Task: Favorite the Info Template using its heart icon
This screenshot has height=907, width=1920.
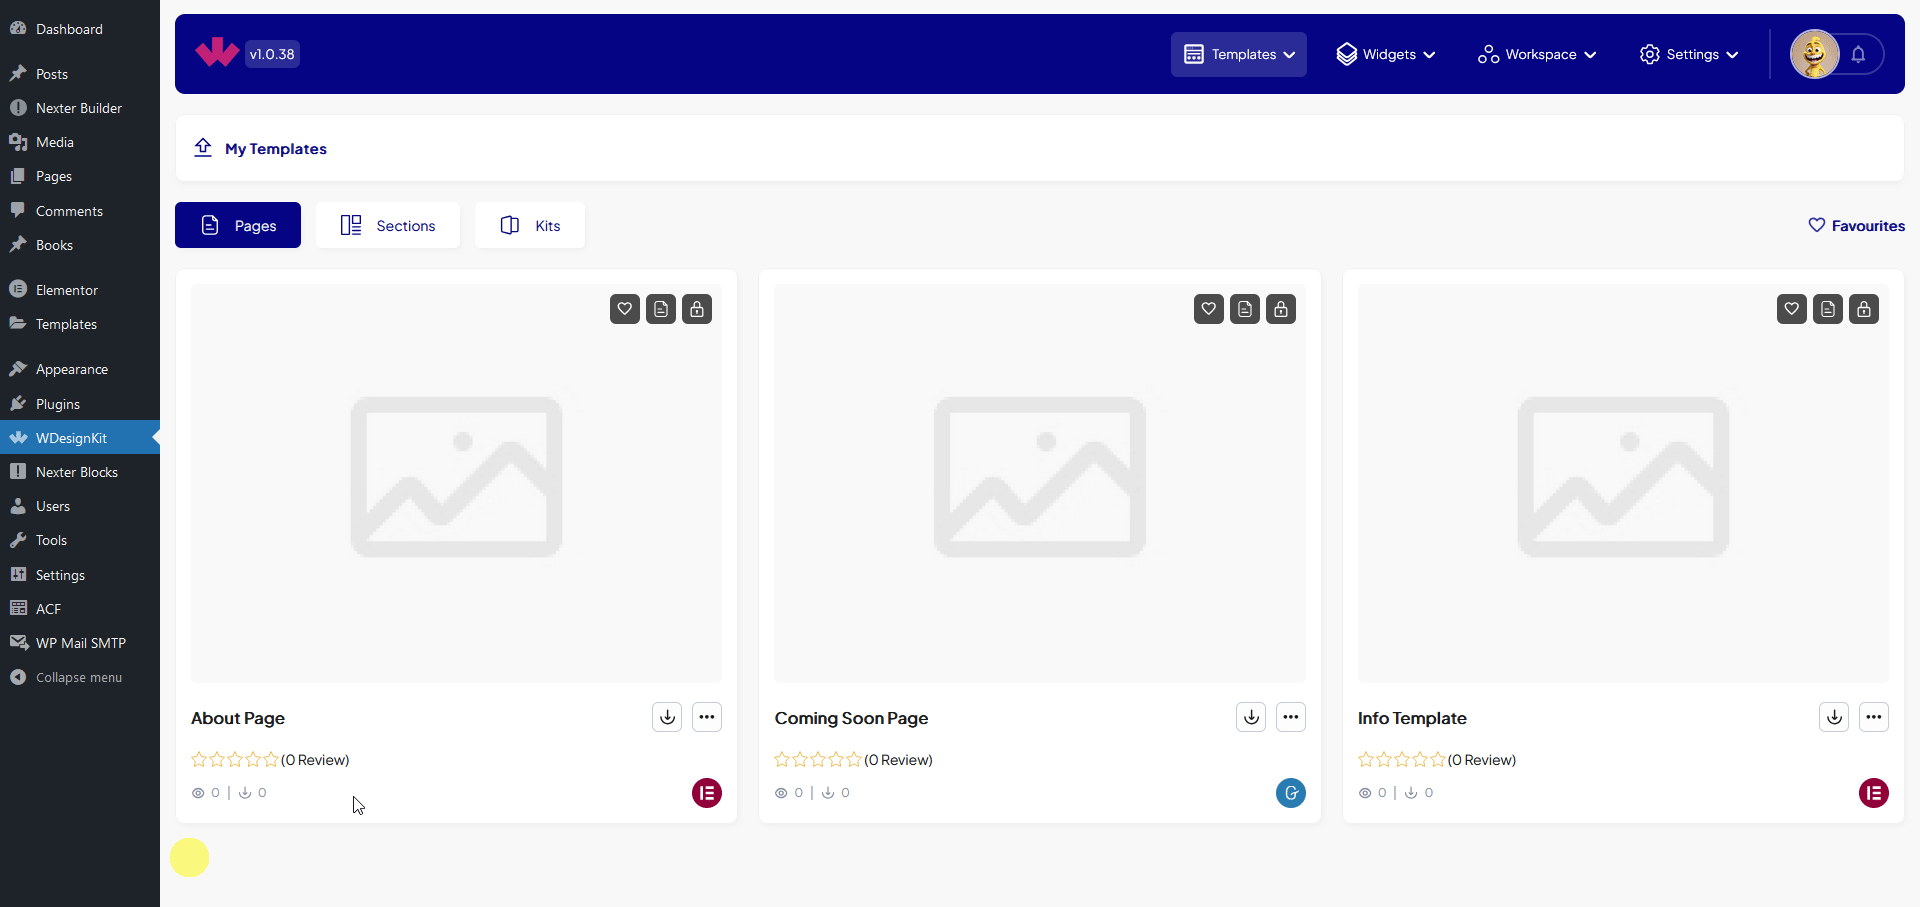Action: click(1791, 309)
